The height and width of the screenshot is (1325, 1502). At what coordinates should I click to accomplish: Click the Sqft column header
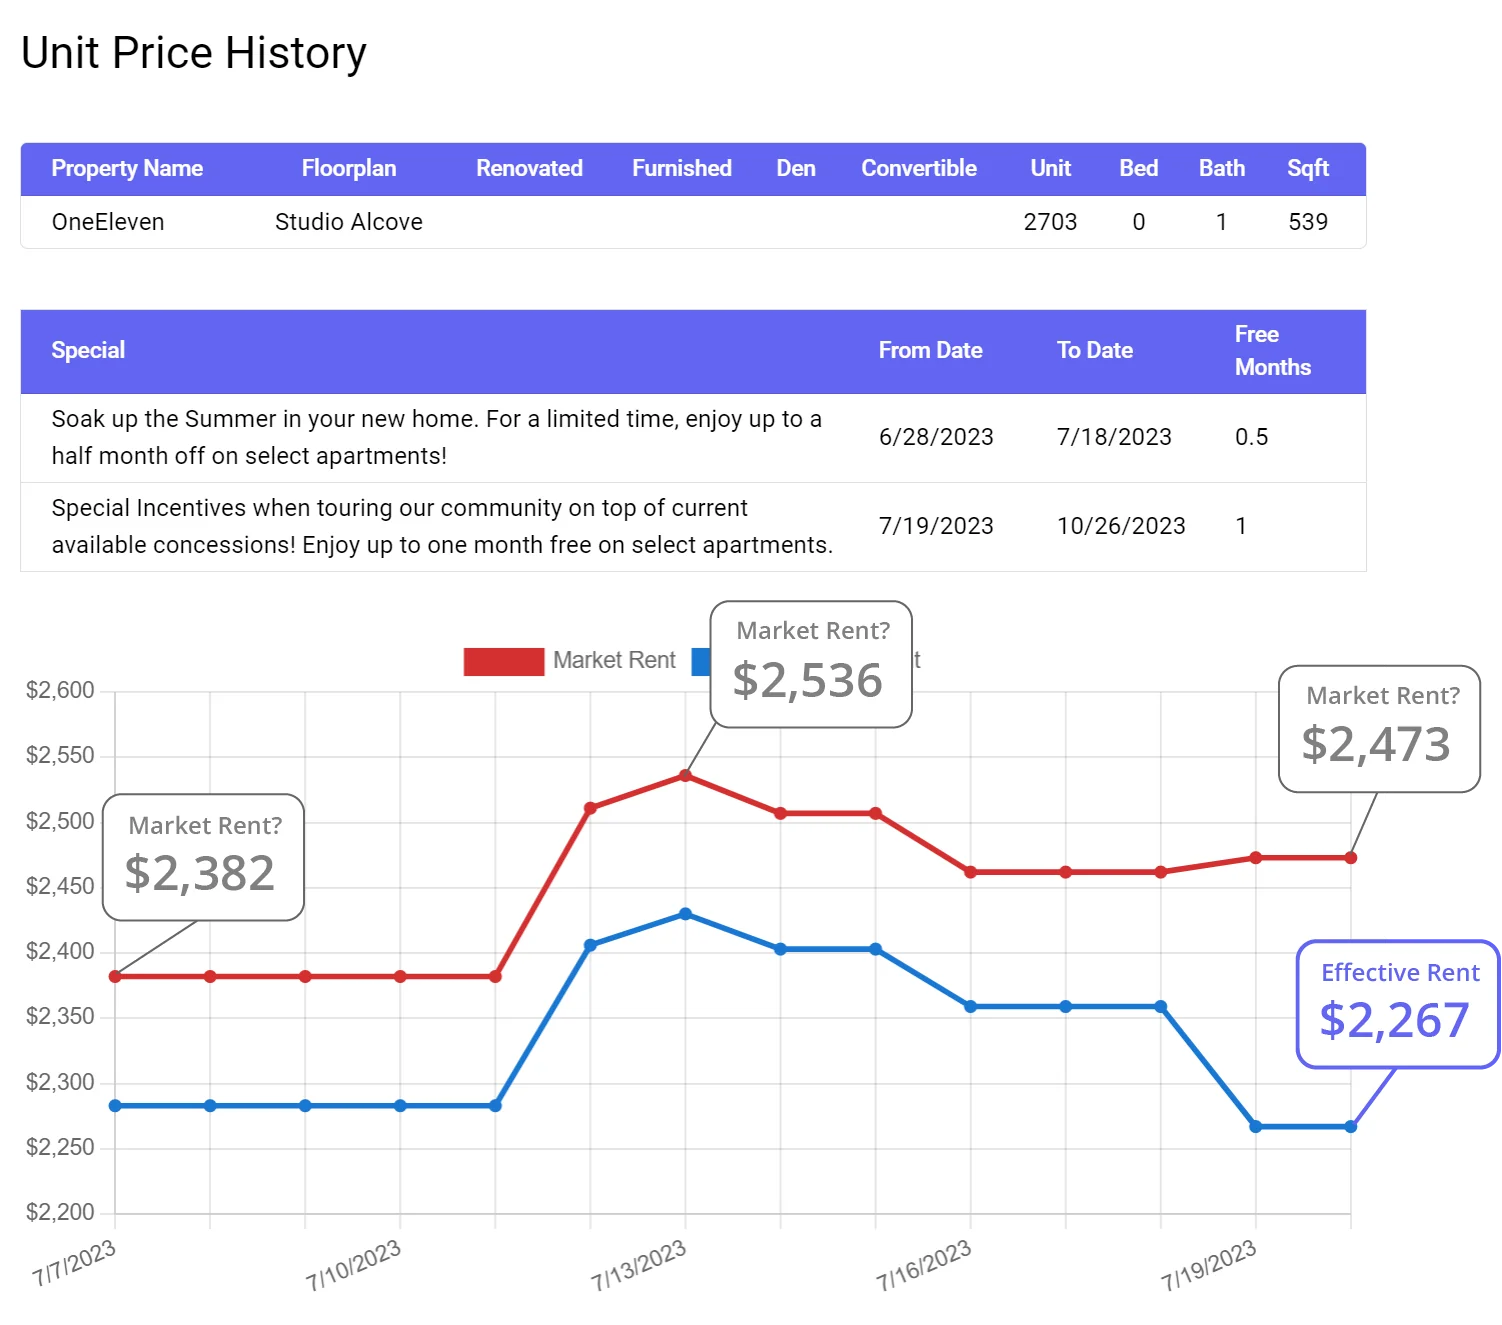(1308, 168)
